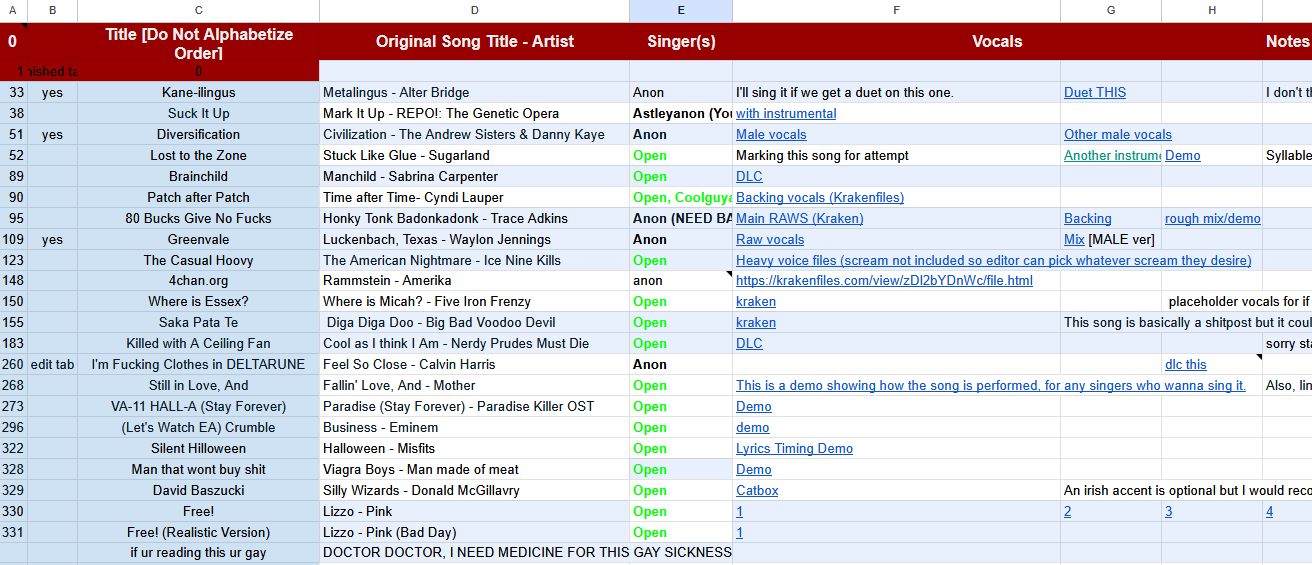
Task: Open the DLC link in Ceiling Fan row
Action: tap(749, 343)
